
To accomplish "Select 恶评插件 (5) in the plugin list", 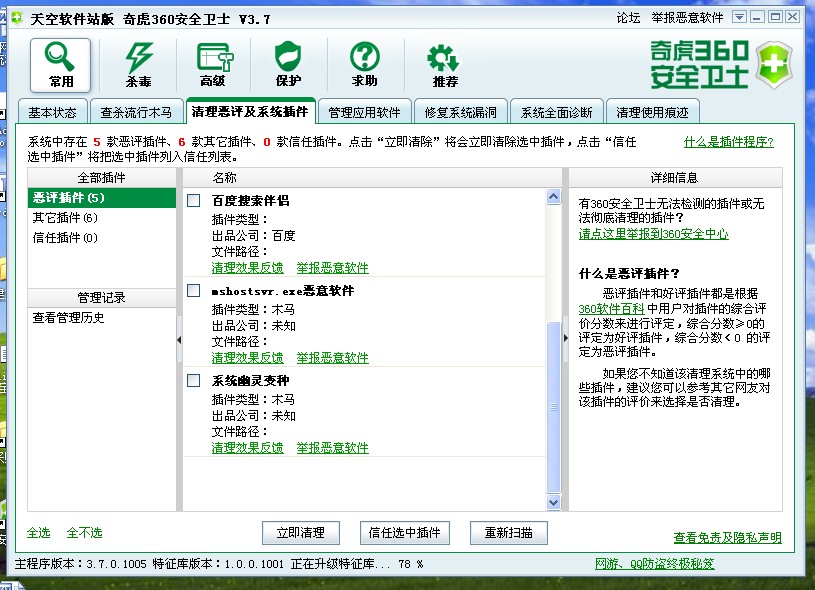I will pyautogui.click(x=102, y=198).
